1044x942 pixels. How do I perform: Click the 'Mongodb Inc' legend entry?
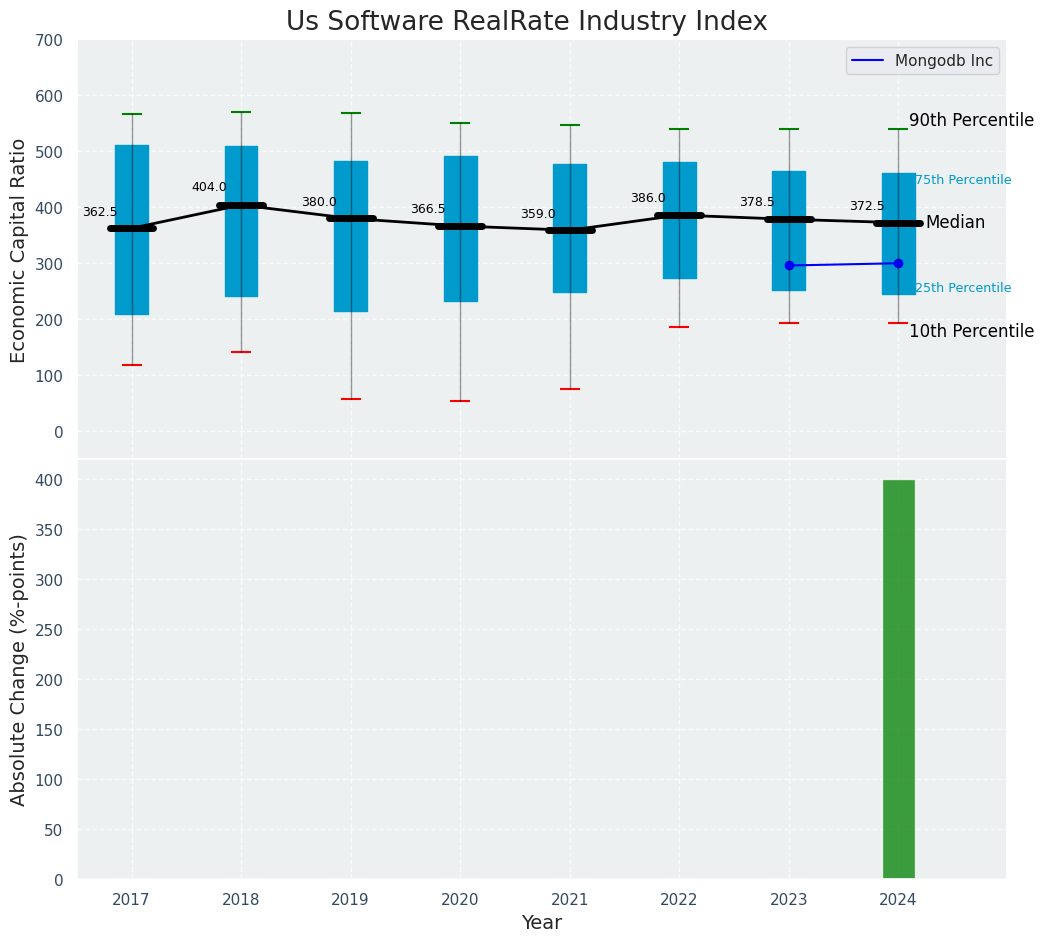coord(922,61)
